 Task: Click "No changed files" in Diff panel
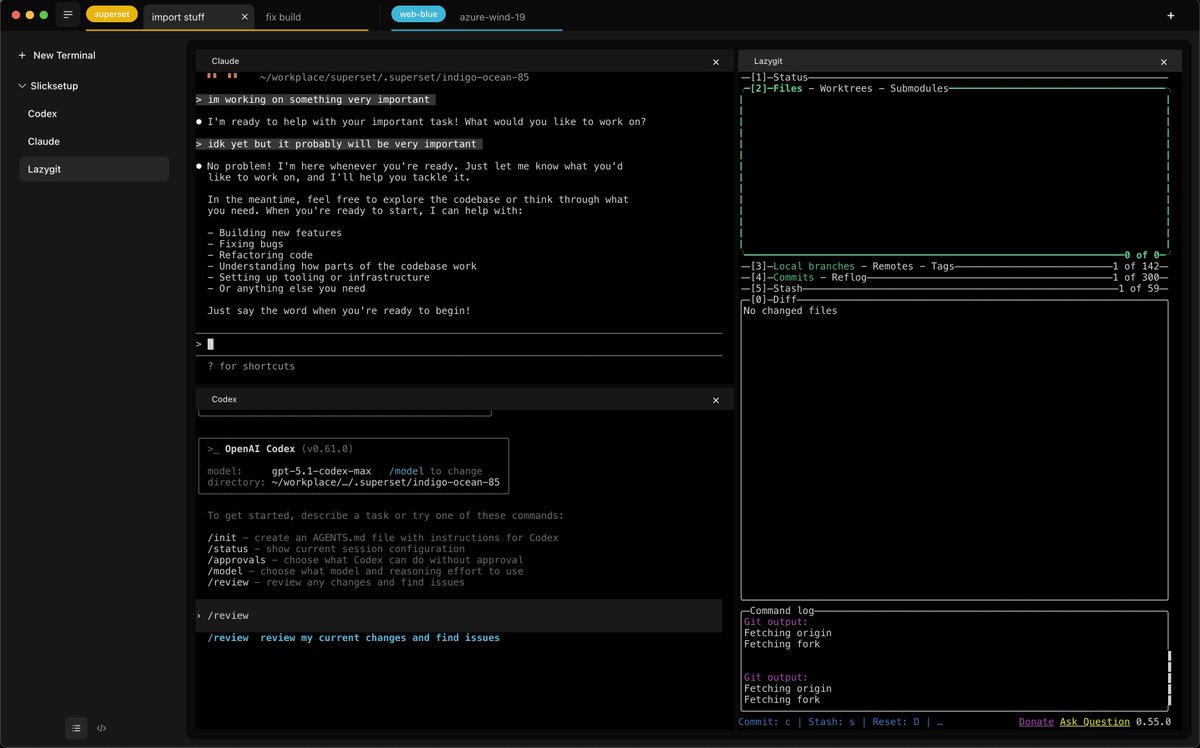point(791,311)
